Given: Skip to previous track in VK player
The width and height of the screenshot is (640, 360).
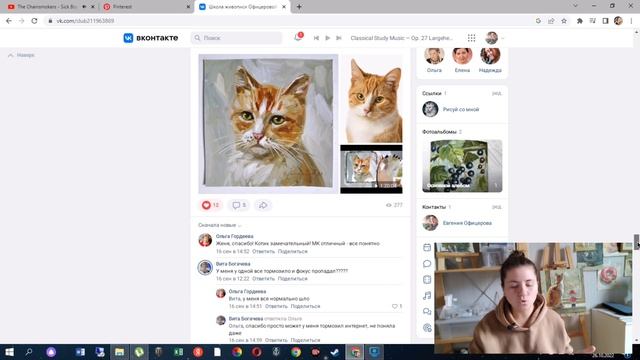Looking at the screenshot, I should (316, 38).
